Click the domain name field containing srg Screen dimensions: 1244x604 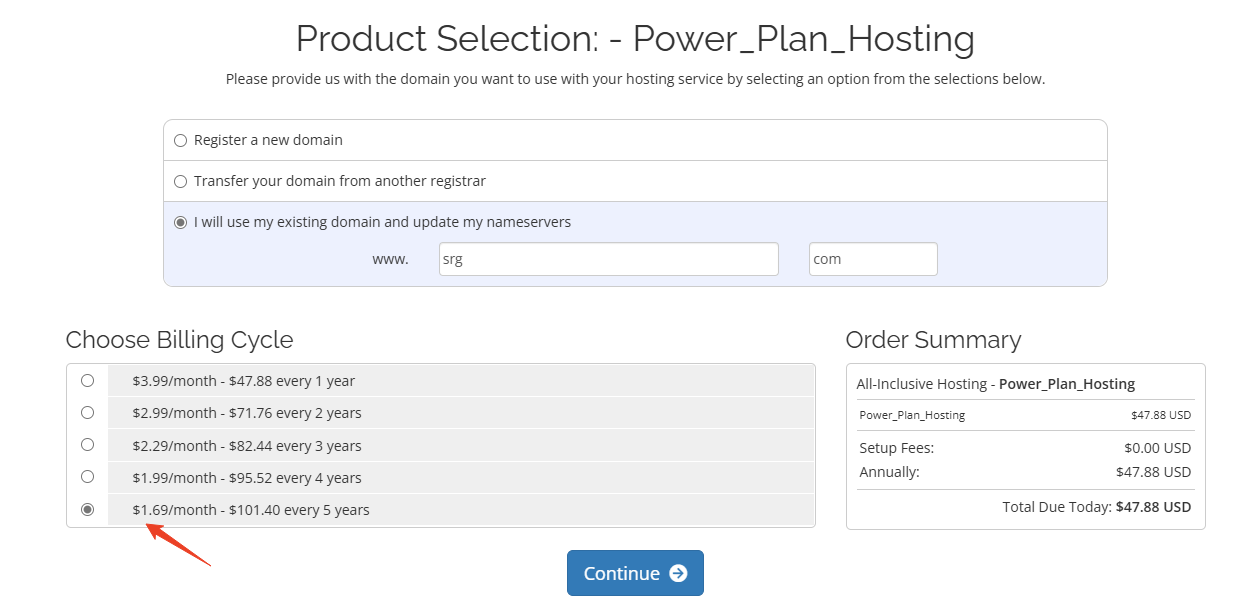click(608, 259)
